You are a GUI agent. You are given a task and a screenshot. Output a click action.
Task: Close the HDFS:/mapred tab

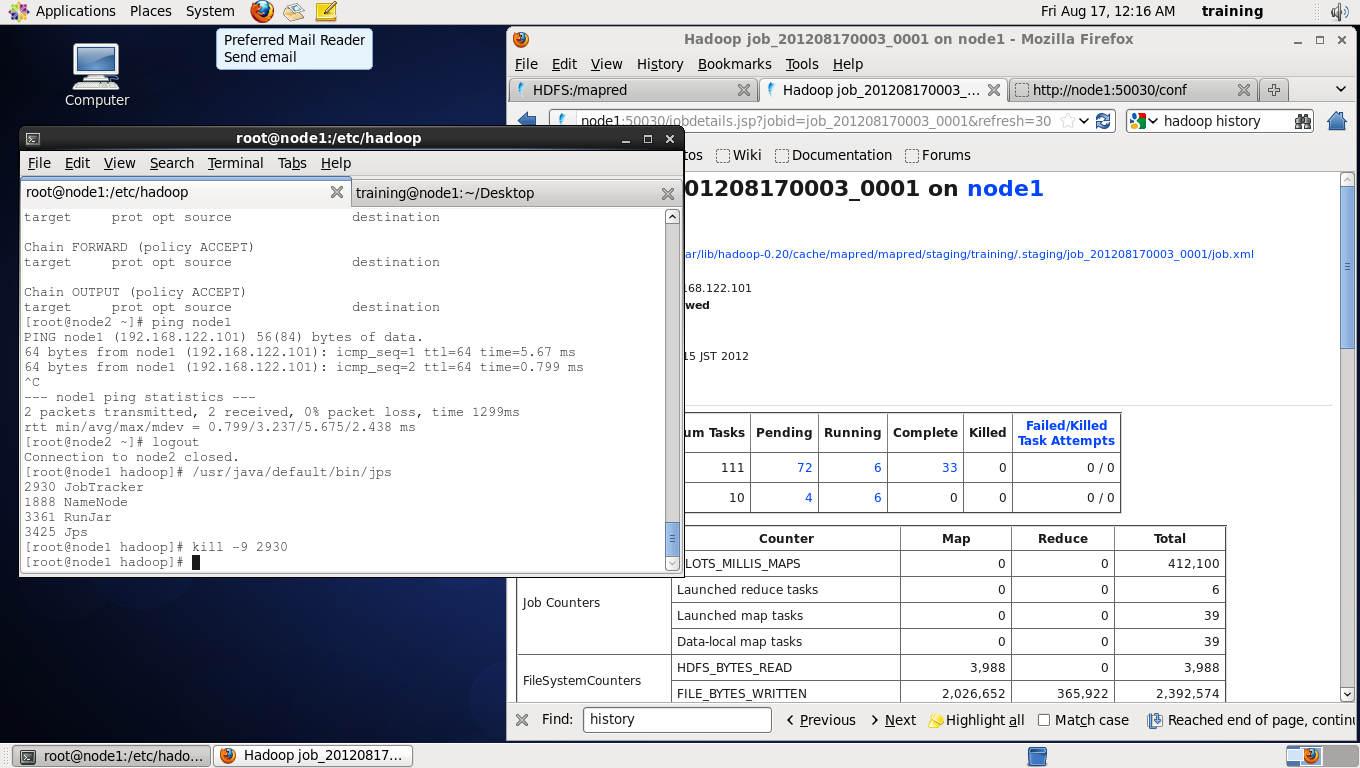tap(744, 90)
